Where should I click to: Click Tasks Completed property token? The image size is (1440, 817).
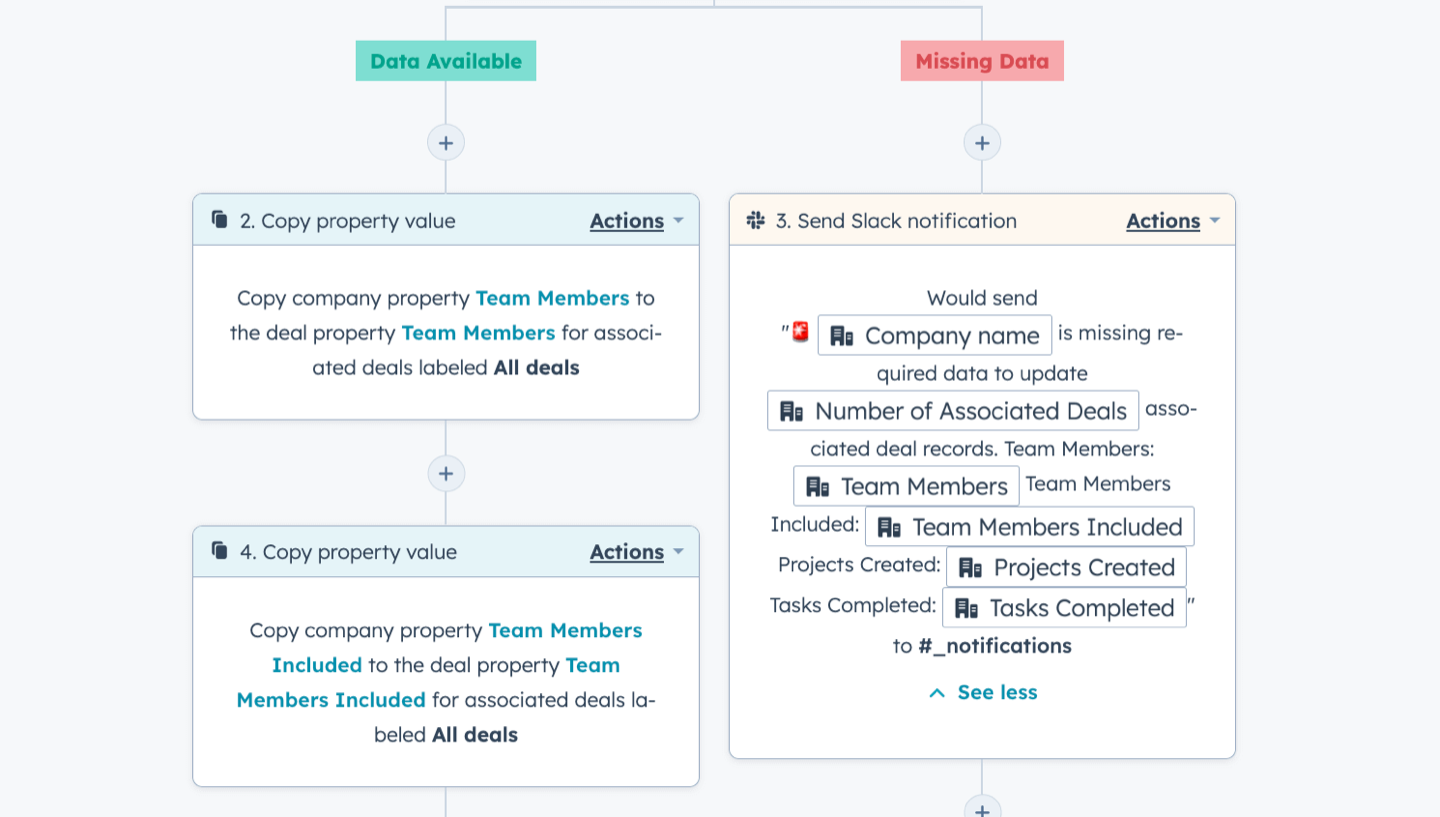(1064, 608)
